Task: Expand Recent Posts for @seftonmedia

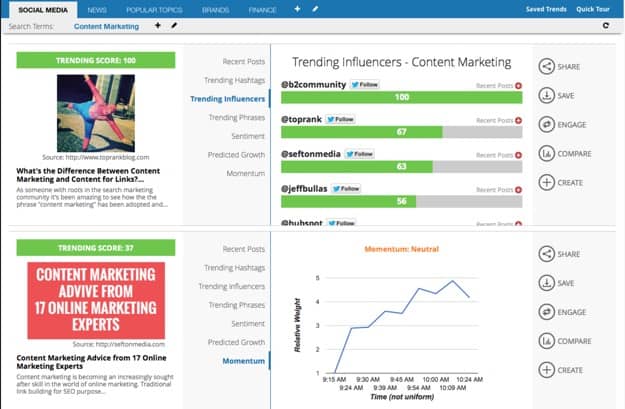Action: pyautogui.click(x=518, y=155)
